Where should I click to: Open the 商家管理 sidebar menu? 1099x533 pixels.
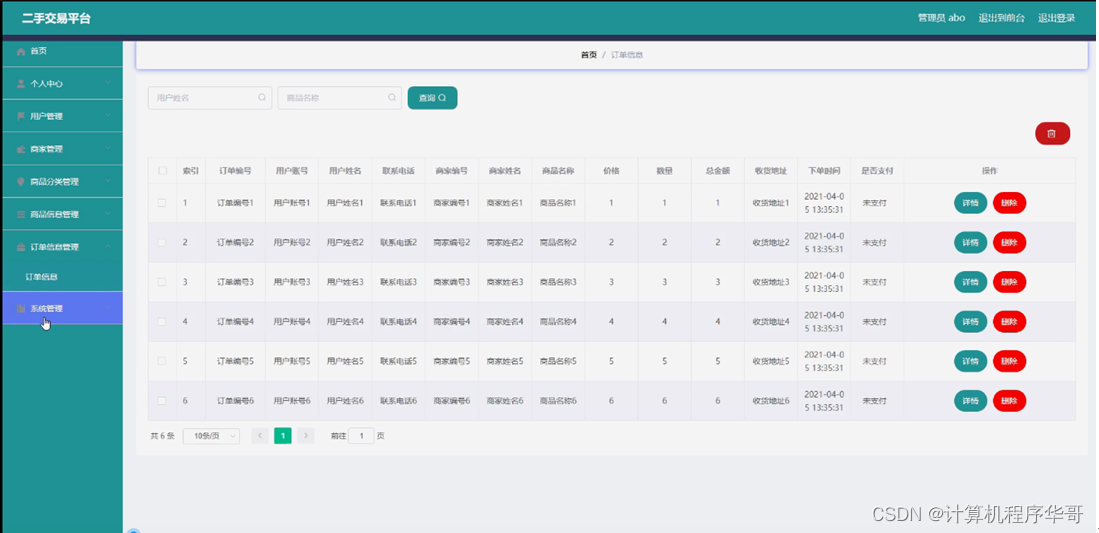click(x=62, y=149)
